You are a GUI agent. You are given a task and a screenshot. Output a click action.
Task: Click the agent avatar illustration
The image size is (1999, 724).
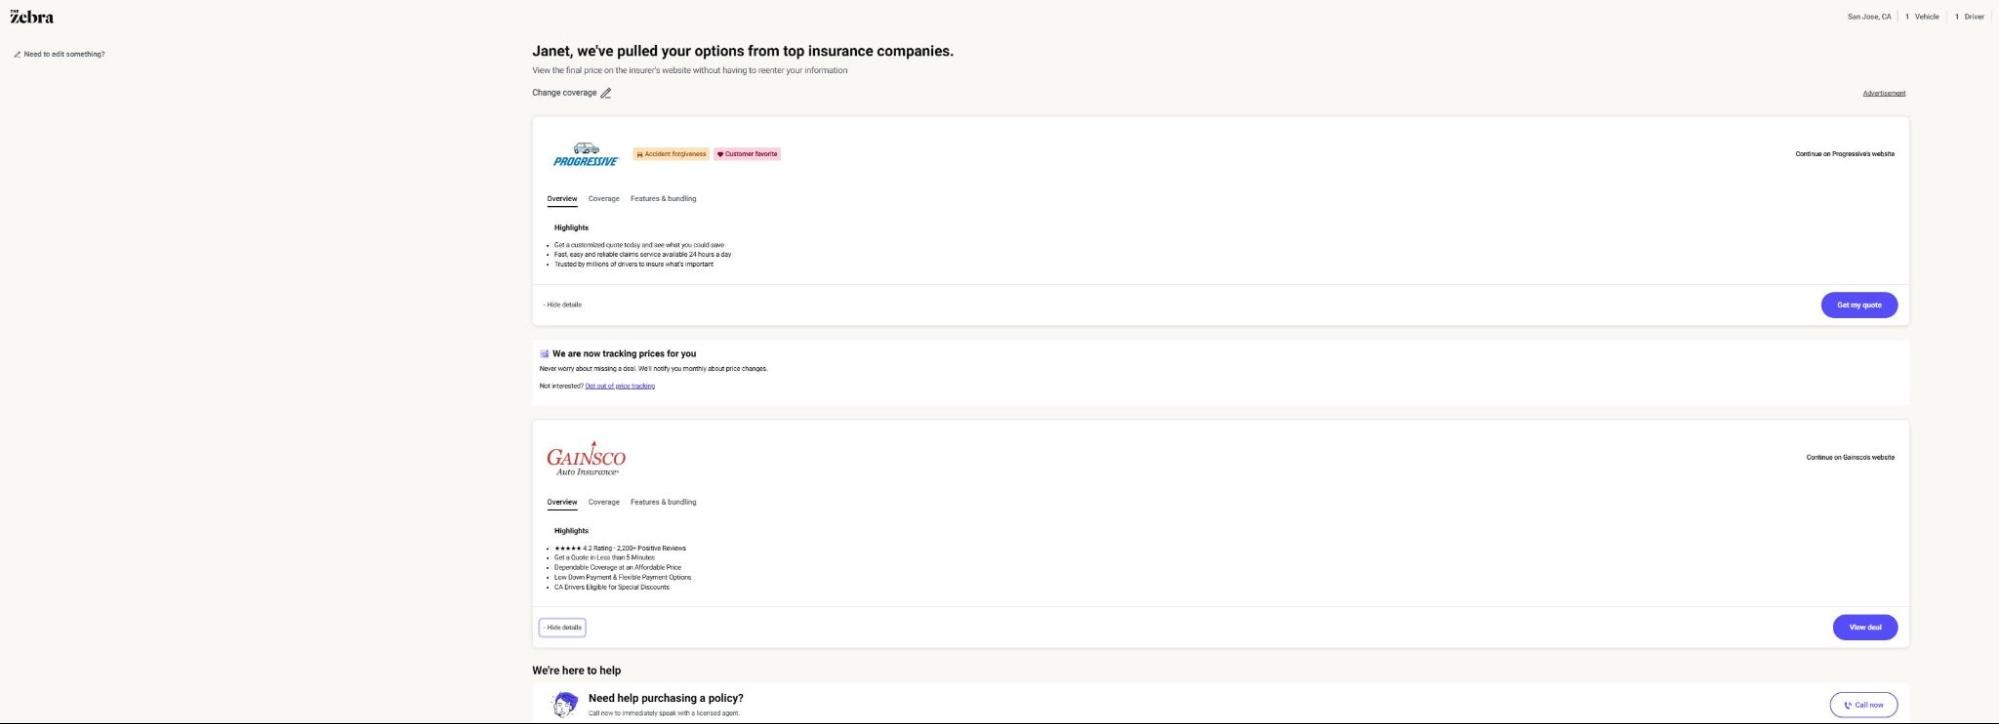(565, 704)
